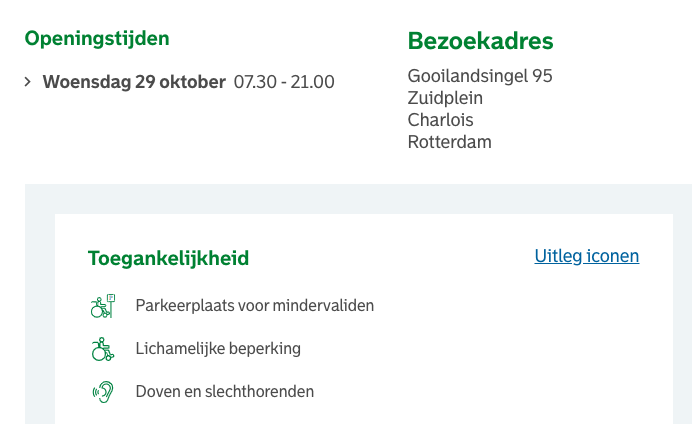Screen dimensions: 692x424
Task: Click the light grey panel margin
Action: click(x=40, y=300)
